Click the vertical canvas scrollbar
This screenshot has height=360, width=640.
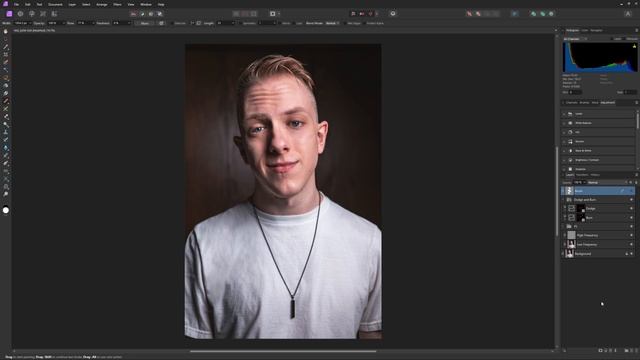(556, 191)
